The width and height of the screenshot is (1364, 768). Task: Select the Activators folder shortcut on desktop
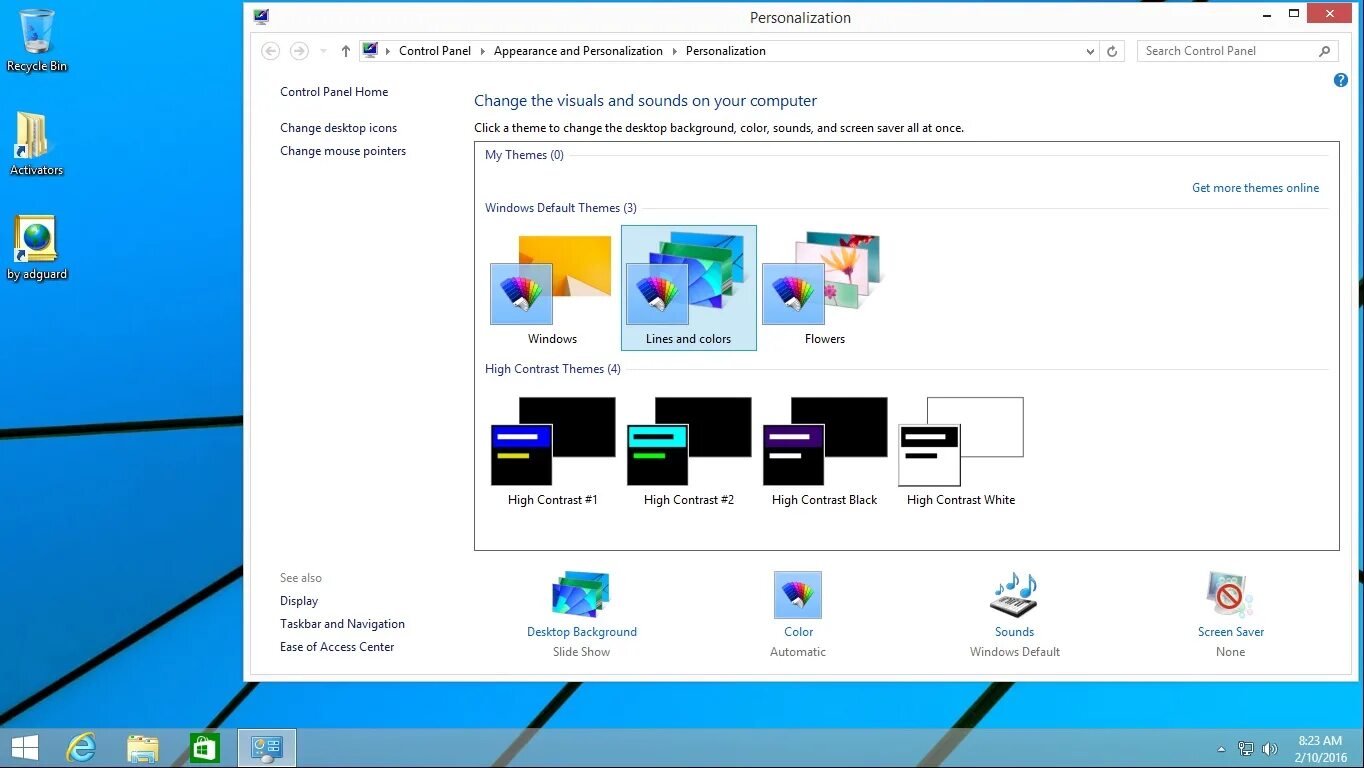click(36, 144)
